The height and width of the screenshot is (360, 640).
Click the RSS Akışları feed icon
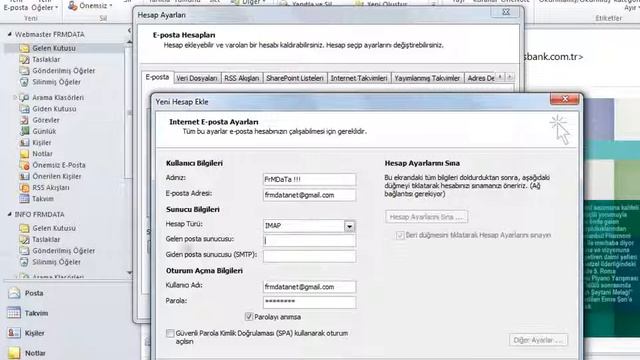(24, 188)
